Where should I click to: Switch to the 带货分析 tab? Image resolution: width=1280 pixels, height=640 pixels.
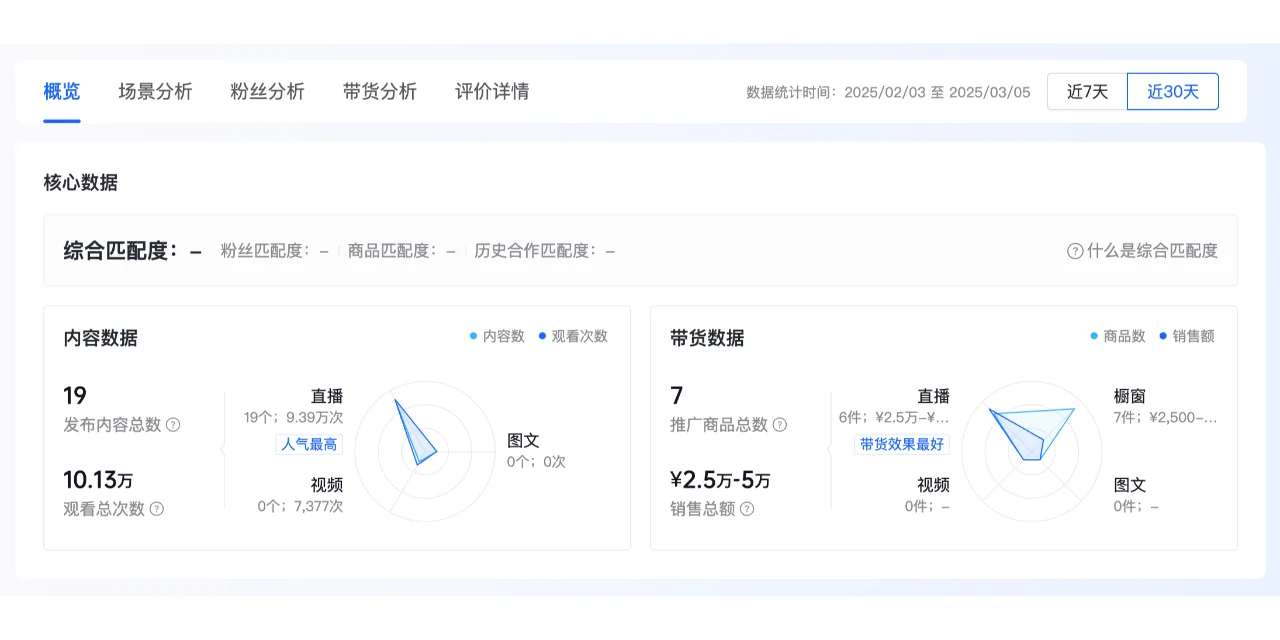pos(379,91)
